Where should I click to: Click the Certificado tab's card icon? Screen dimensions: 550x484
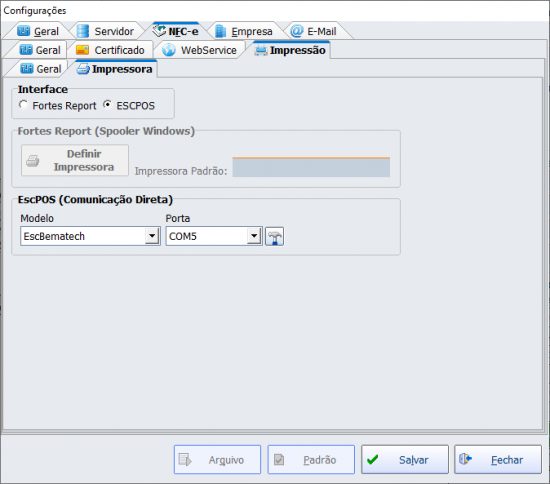coord(82,50)
